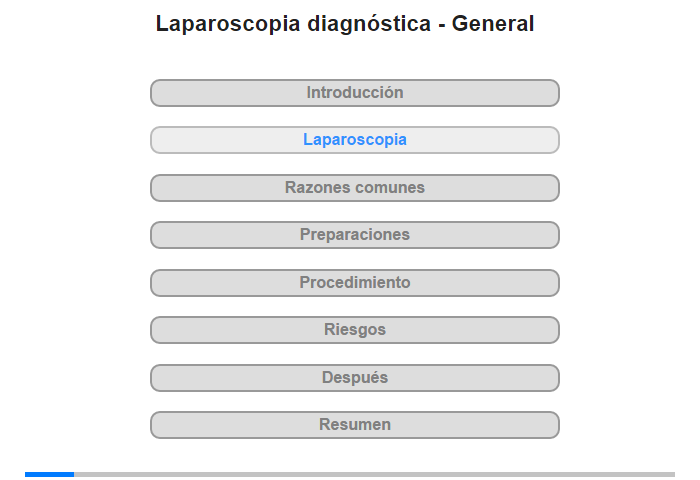Viewport: 700px width, 480px height.
Task: Click the Laparoscopia diagnóstica - General title
Action: tap(345, 24)
